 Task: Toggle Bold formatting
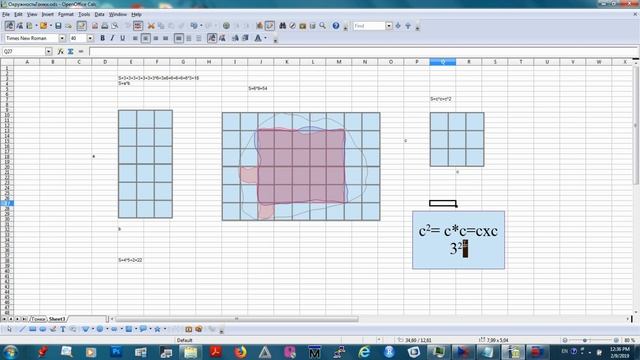(102, 38)
